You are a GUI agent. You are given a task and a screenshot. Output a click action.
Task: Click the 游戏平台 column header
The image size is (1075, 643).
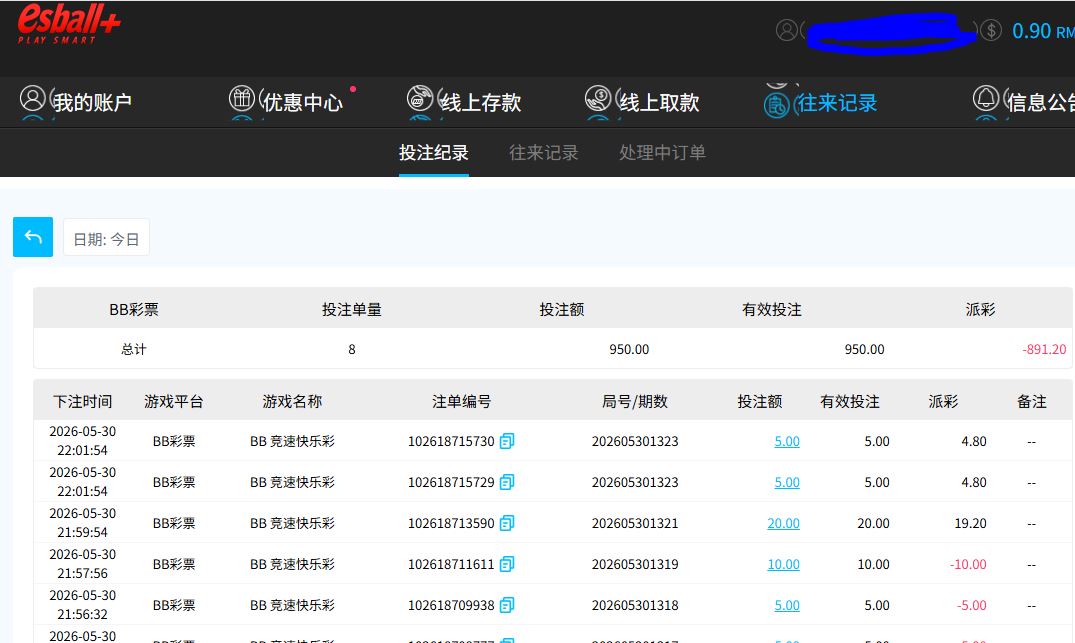pos(173,402)
